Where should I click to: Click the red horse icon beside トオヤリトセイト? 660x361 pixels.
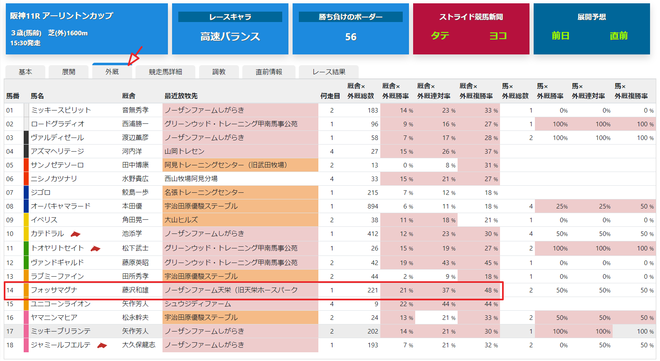coord(96,248)
